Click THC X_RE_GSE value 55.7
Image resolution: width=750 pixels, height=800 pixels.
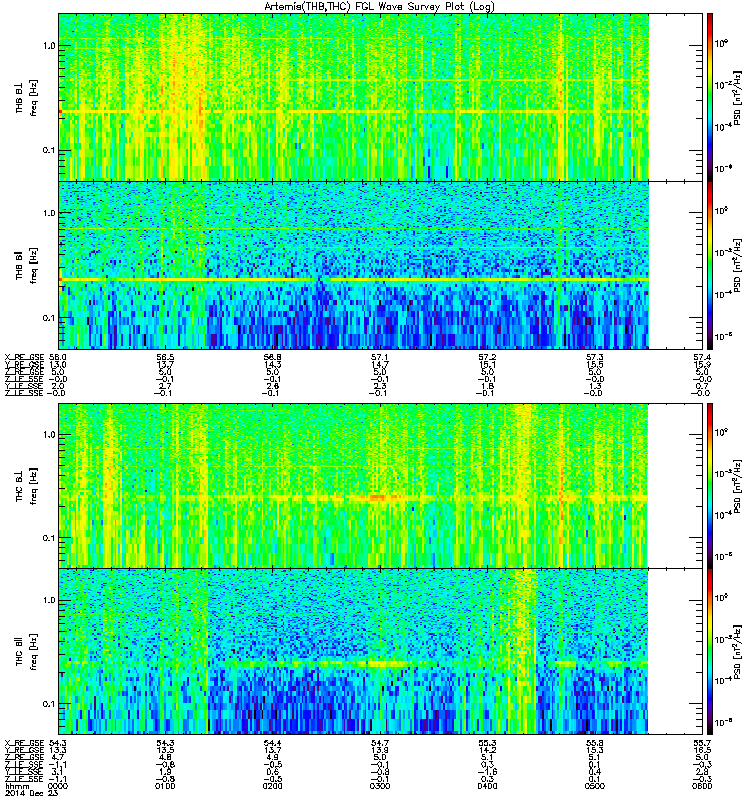point(702,743)
